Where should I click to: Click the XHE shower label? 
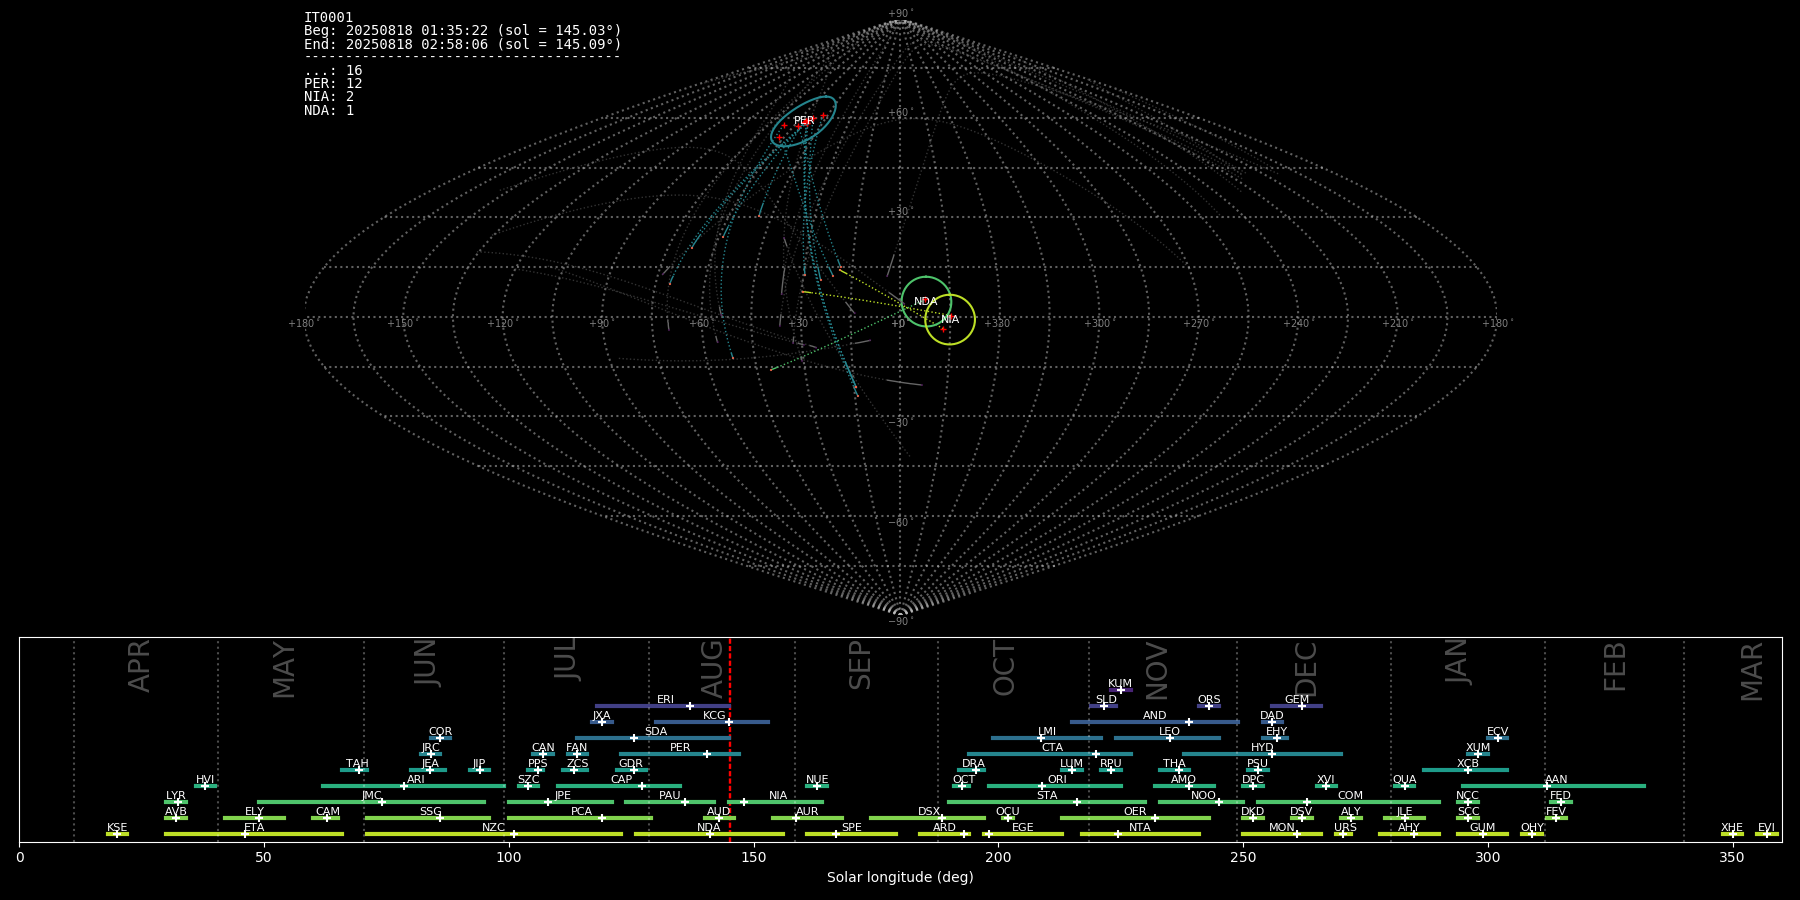coord(1732,827)
